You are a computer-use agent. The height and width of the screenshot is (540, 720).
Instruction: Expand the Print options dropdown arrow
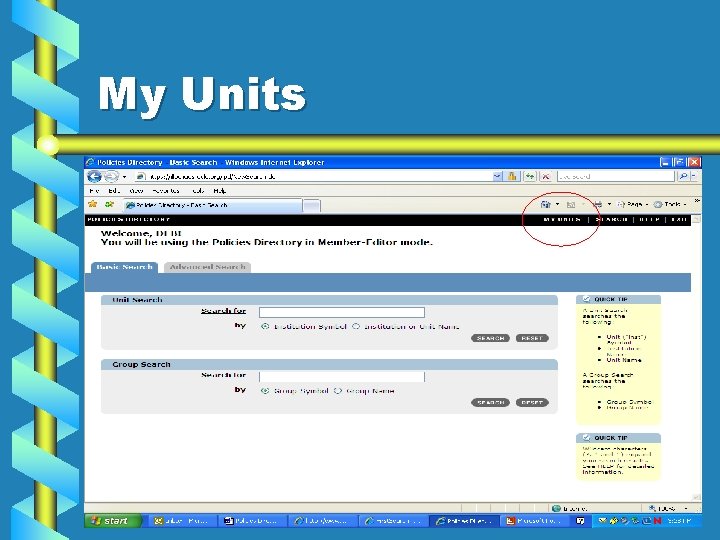609,204
